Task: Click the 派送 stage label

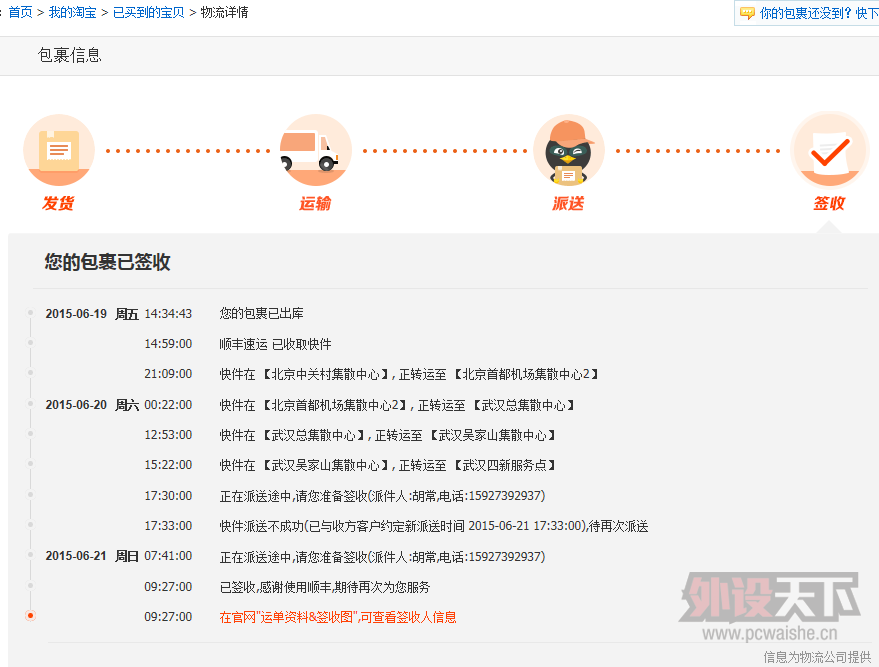Action: coord(568,203)
